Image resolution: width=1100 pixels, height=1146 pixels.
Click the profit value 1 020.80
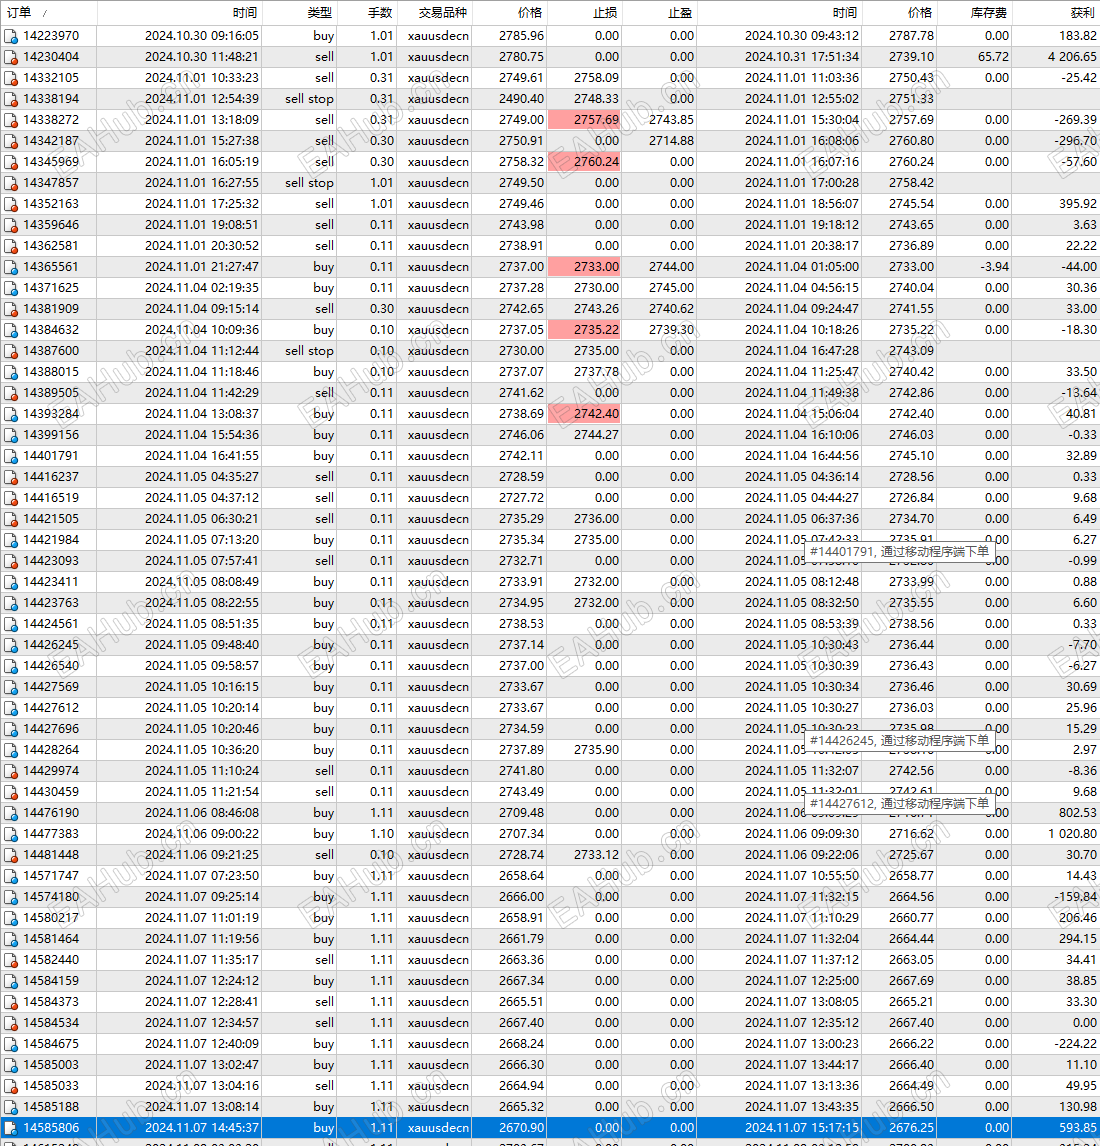click(x=1072, y=834)
